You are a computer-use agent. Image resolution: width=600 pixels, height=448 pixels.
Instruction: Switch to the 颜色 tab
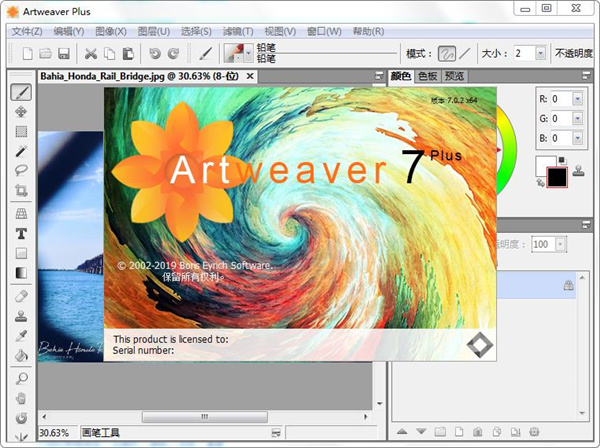pos(401,76)
